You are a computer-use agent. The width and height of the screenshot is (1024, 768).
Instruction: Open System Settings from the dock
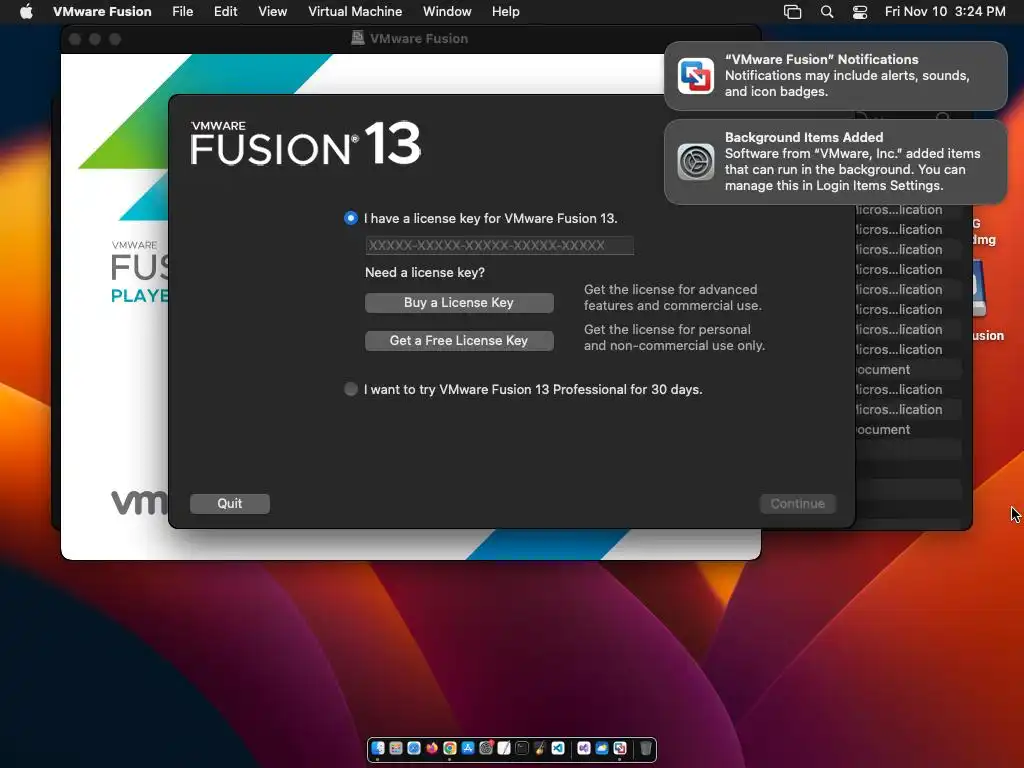click(486, 748)
